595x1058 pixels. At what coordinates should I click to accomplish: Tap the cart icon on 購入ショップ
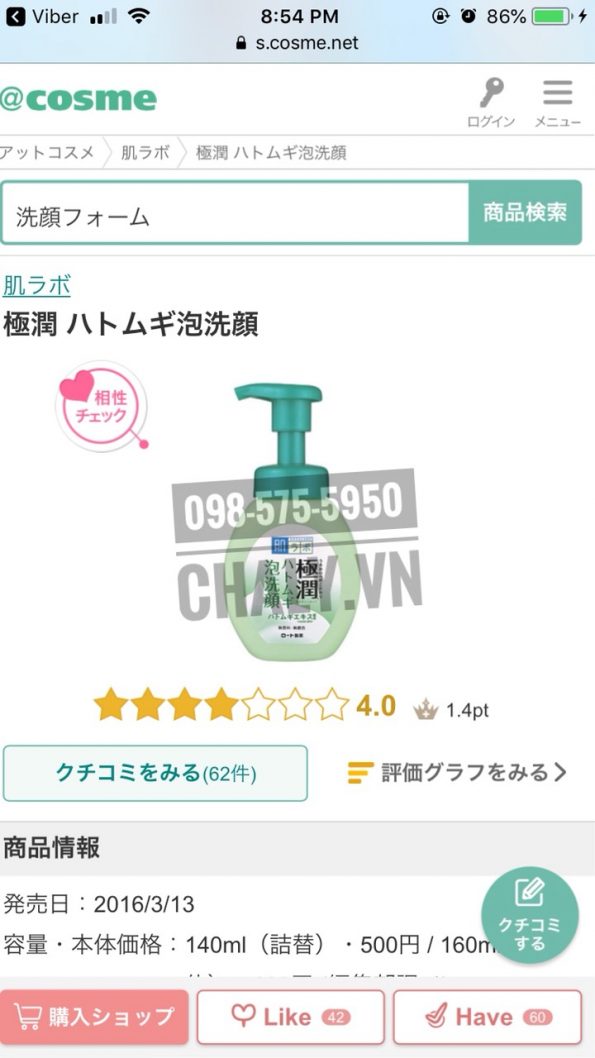click(26, 1017)
